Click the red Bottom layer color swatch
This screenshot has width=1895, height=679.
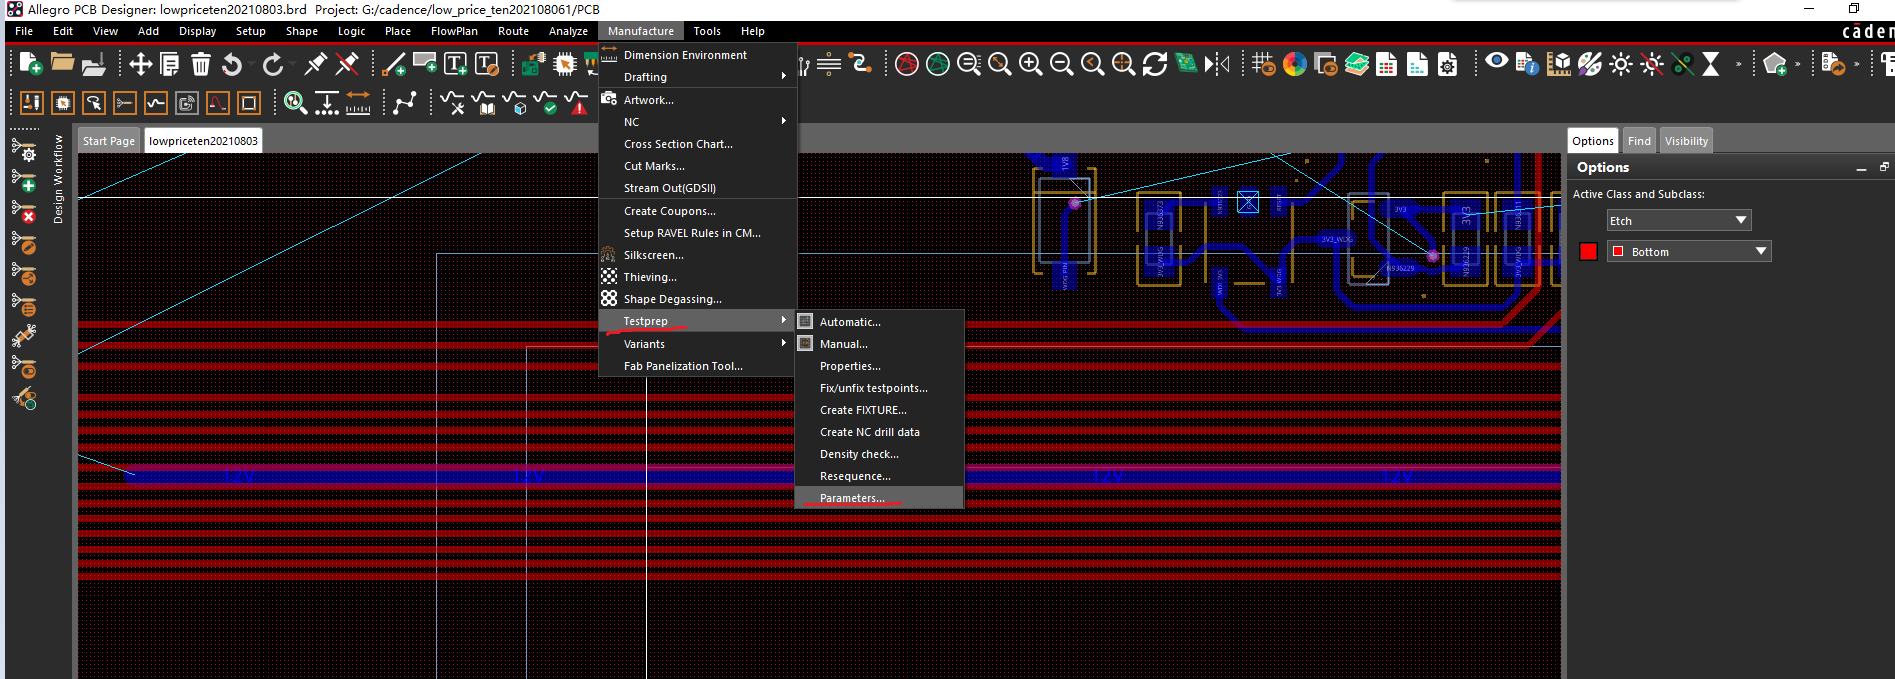[x=1588, y=251]
